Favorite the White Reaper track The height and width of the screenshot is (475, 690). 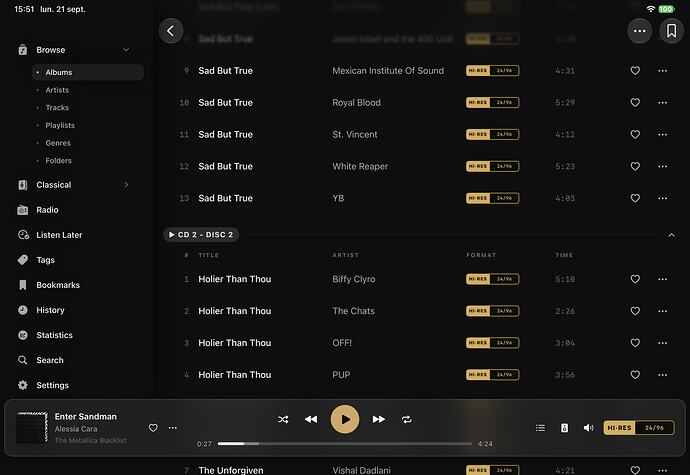[x=635, y=166]
